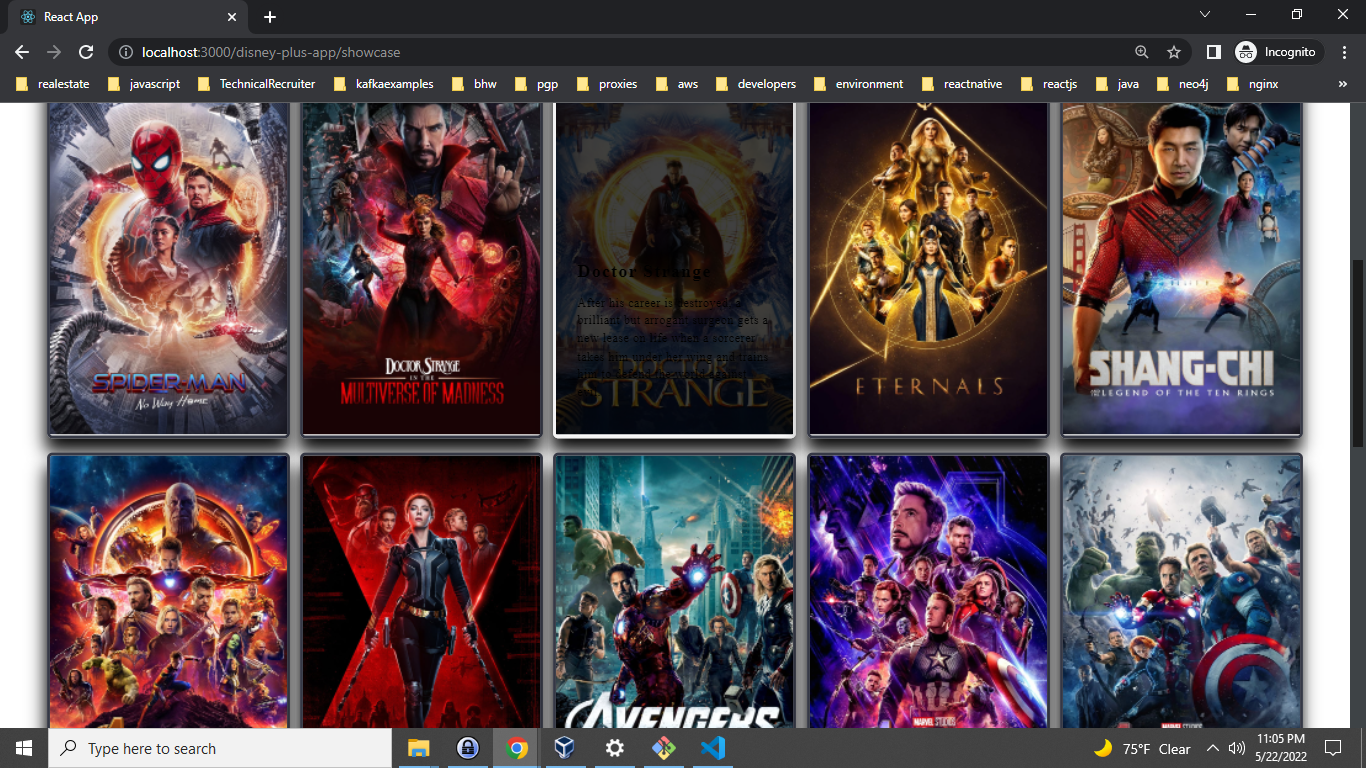The image size is (1366, 768).
Task: Show hidden system tray icons
Action: tap(1212, 748)
